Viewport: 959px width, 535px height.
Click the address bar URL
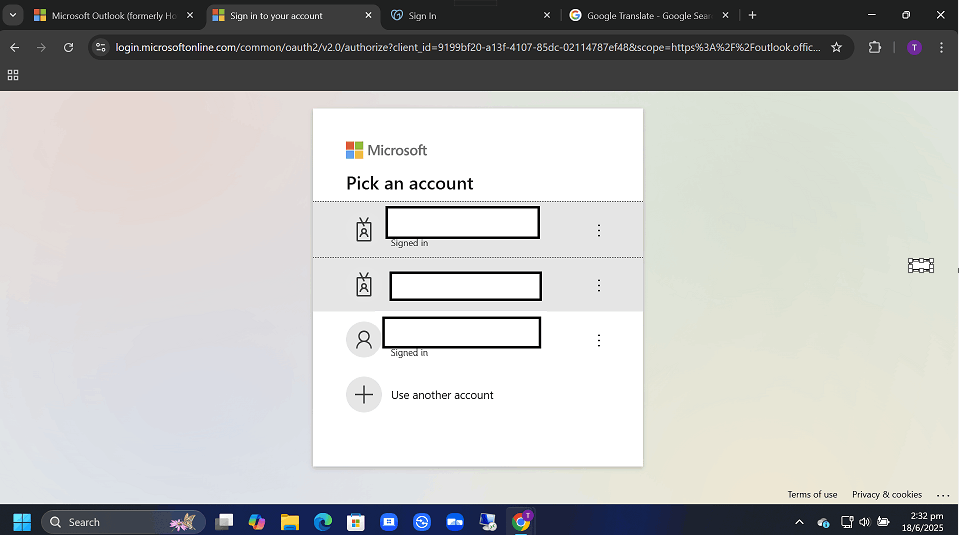[x=468, y=47]
